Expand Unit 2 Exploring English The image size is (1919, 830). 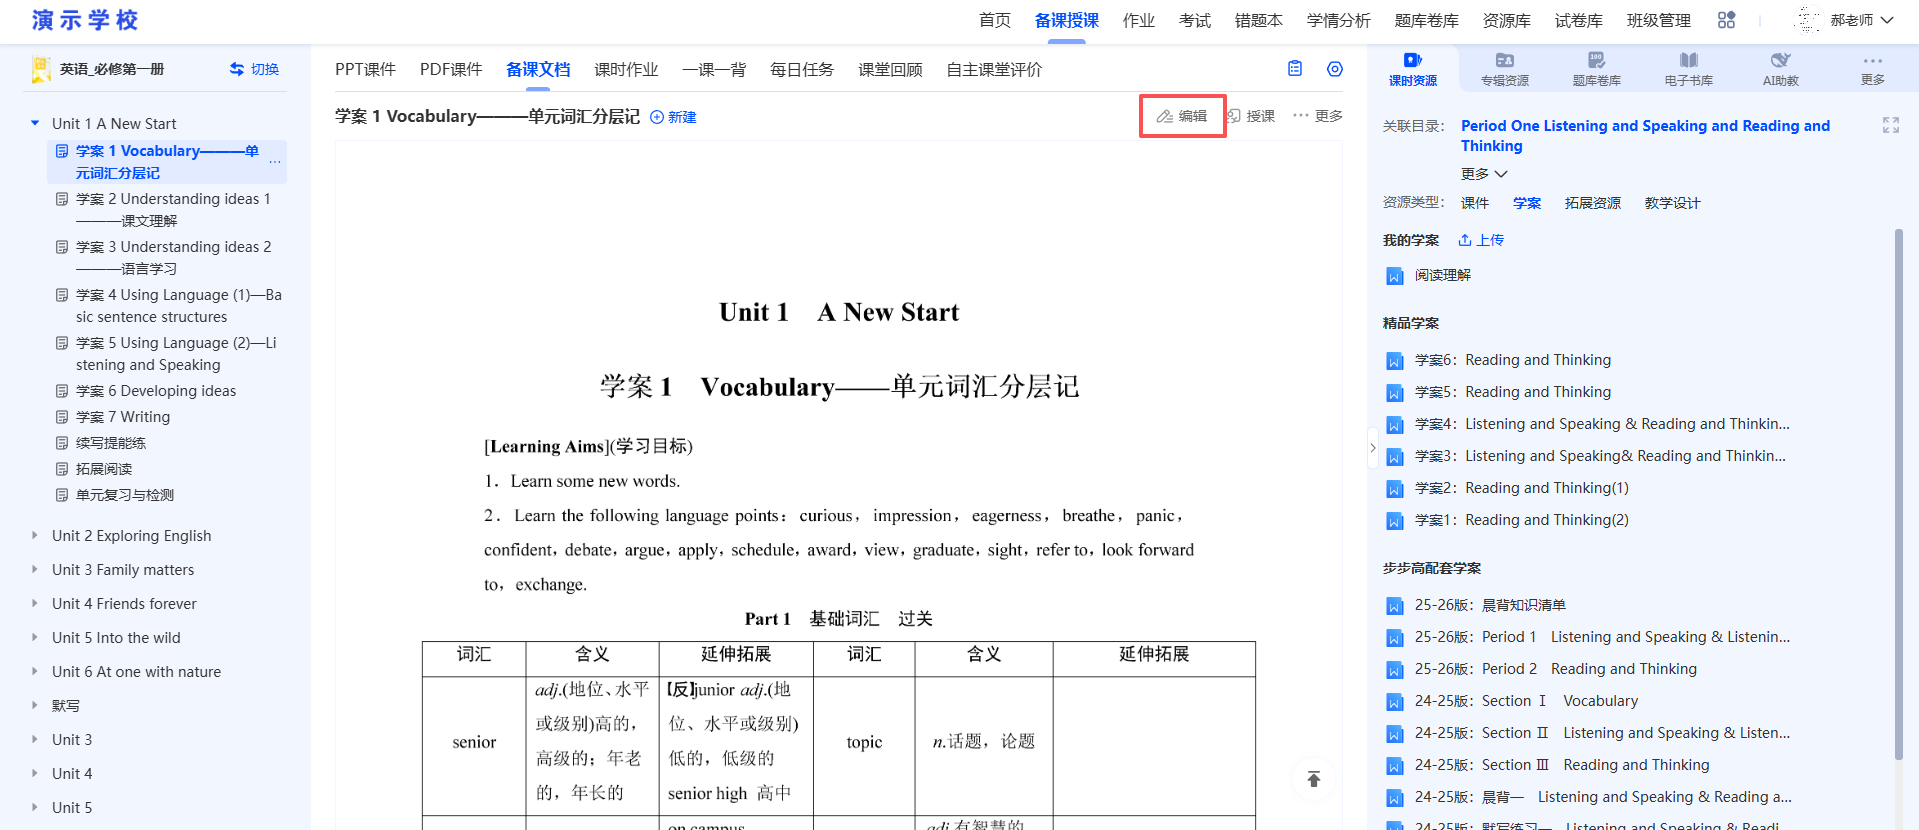35,535
